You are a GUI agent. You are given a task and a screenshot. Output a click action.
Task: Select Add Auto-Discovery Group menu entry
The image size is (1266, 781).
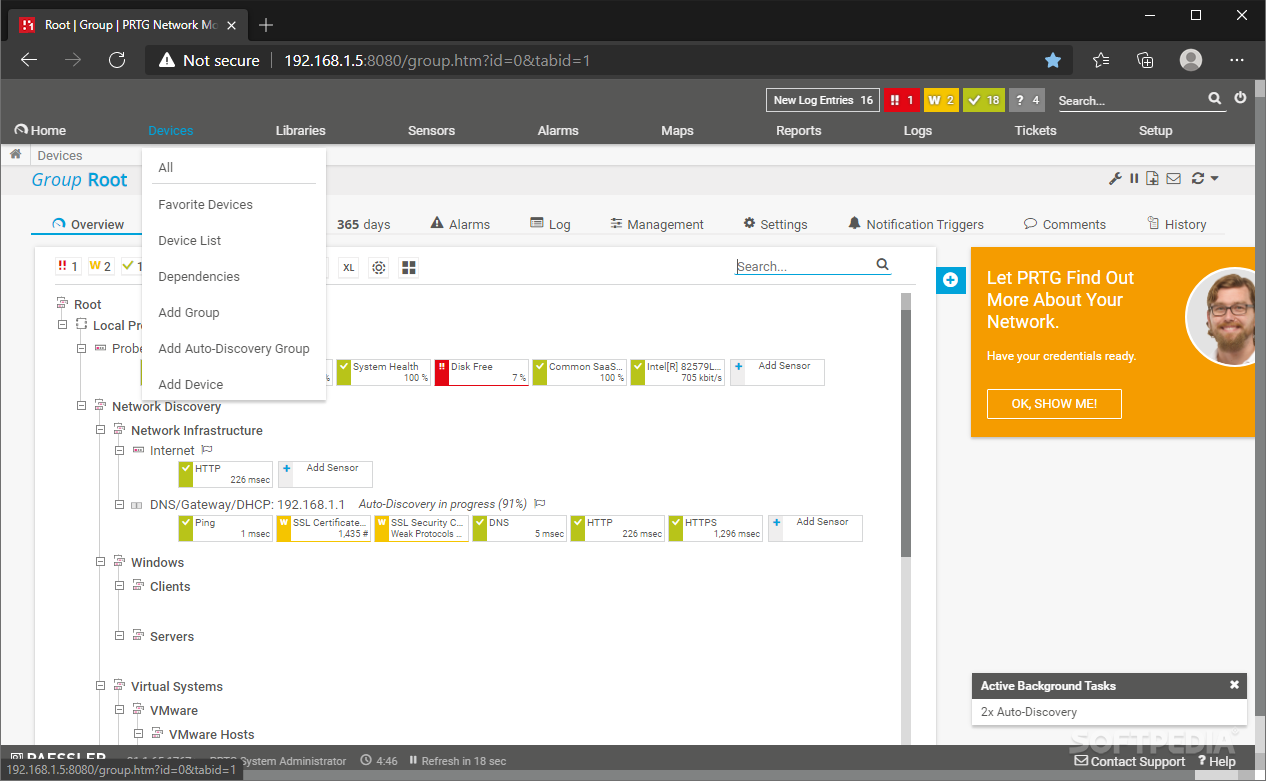pyautogui.click(x=234, y=348)
